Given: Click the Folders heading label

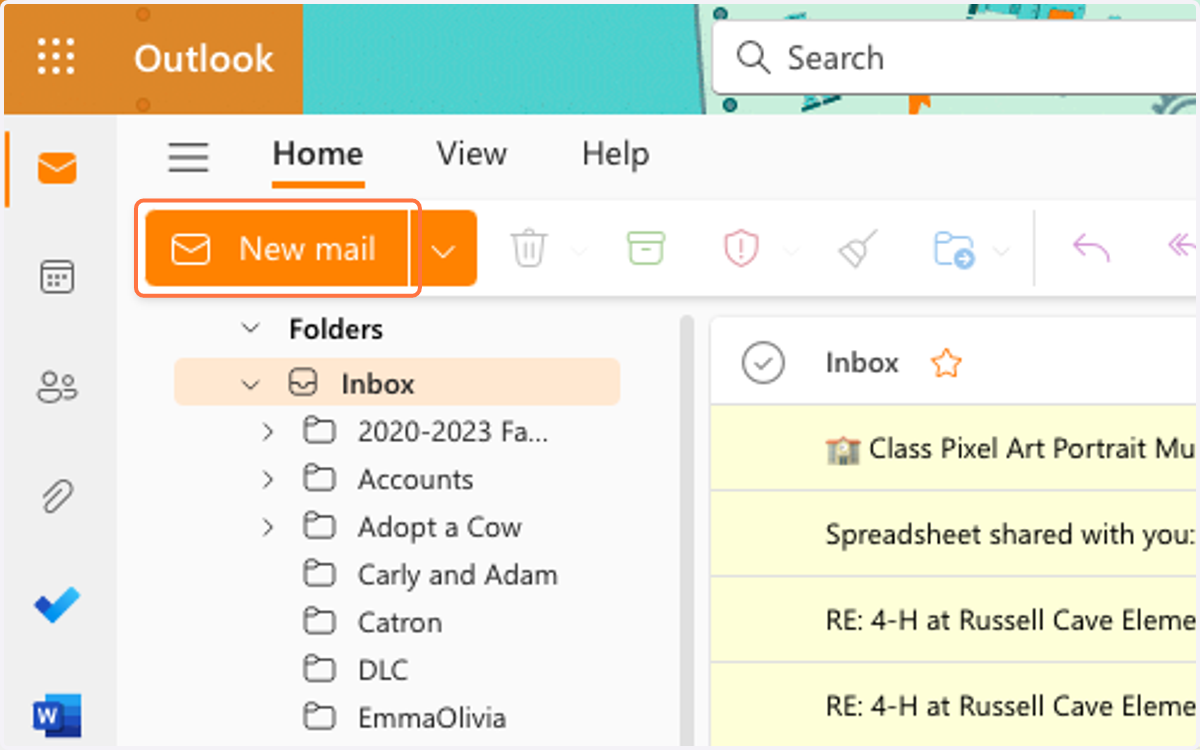Looking at the screenshot, I should tap(336, 328).
